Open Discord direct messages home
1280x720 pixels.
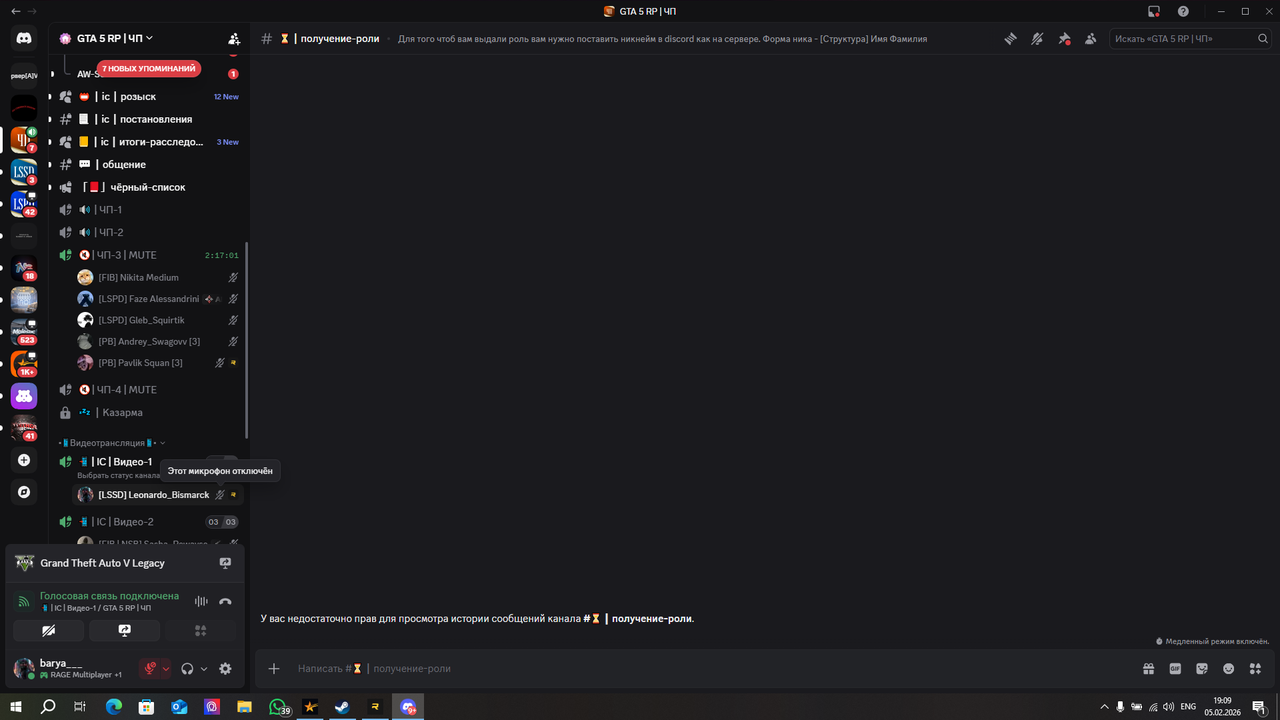[24, 39]
